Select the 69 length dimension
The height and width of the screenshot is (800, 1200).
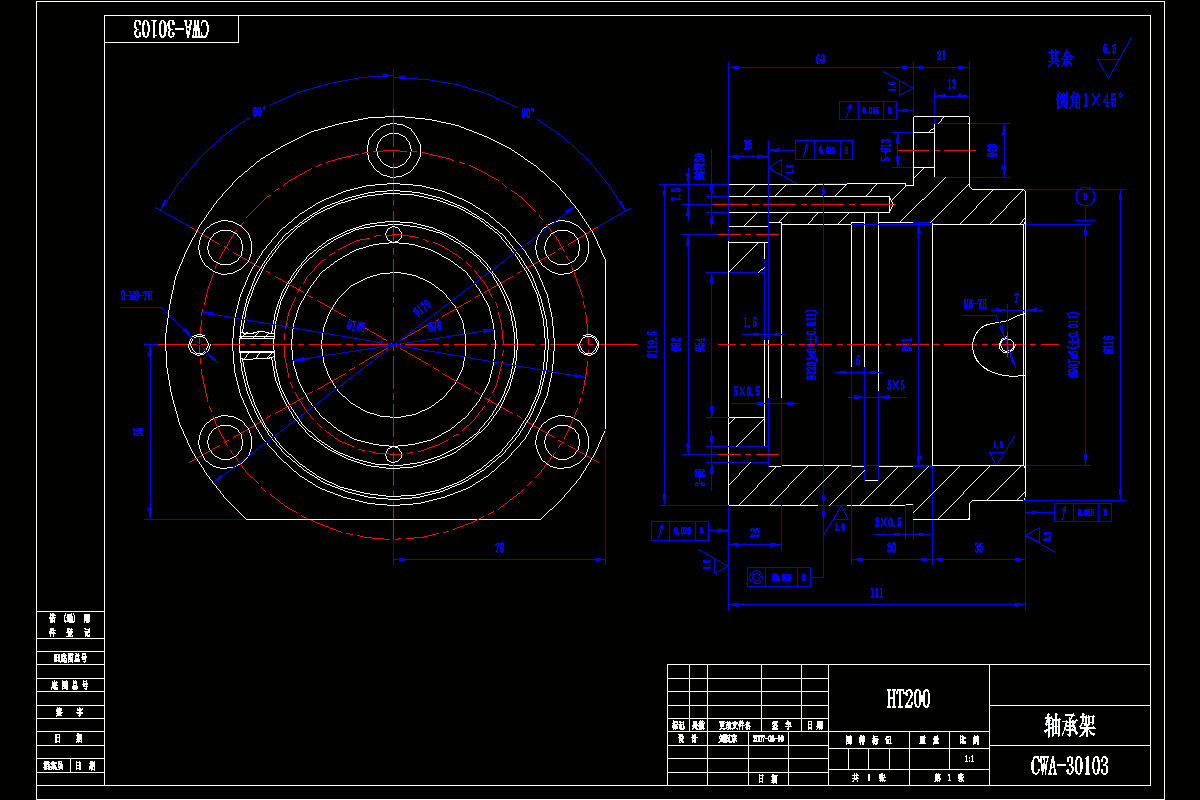coord(820,60)
